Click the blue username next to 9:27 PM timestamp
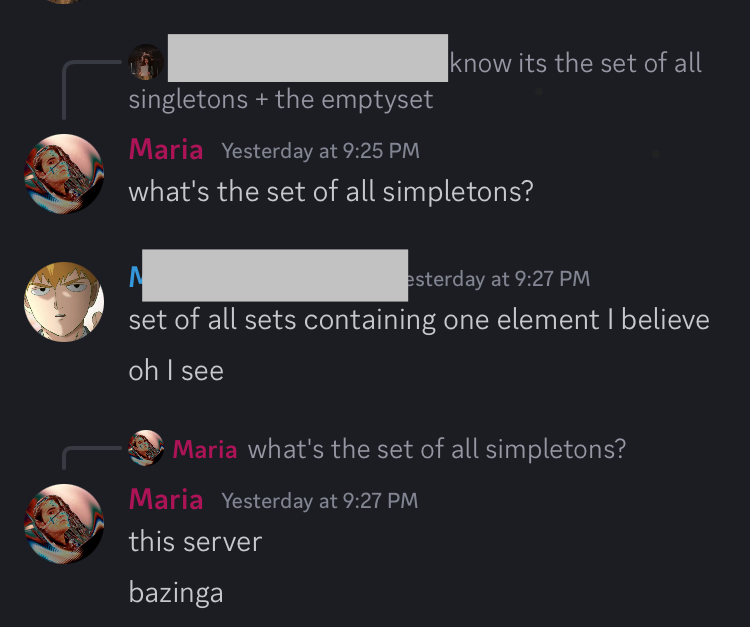Screen dimensions: 750x627 pyautogui.click(x=135, y=276)
